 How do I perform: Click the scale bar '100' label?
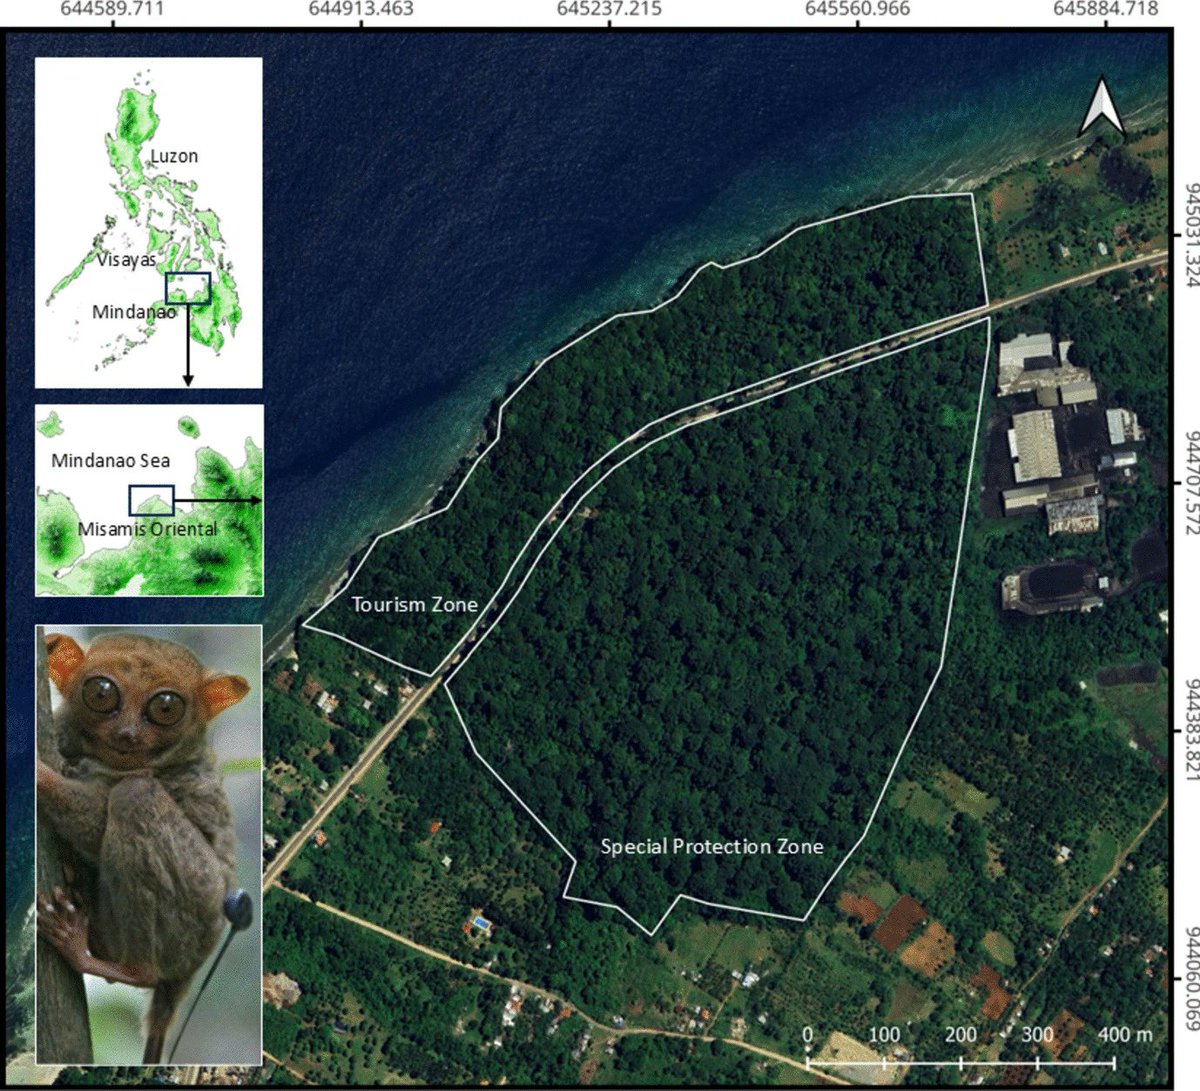pos(884,1034)
